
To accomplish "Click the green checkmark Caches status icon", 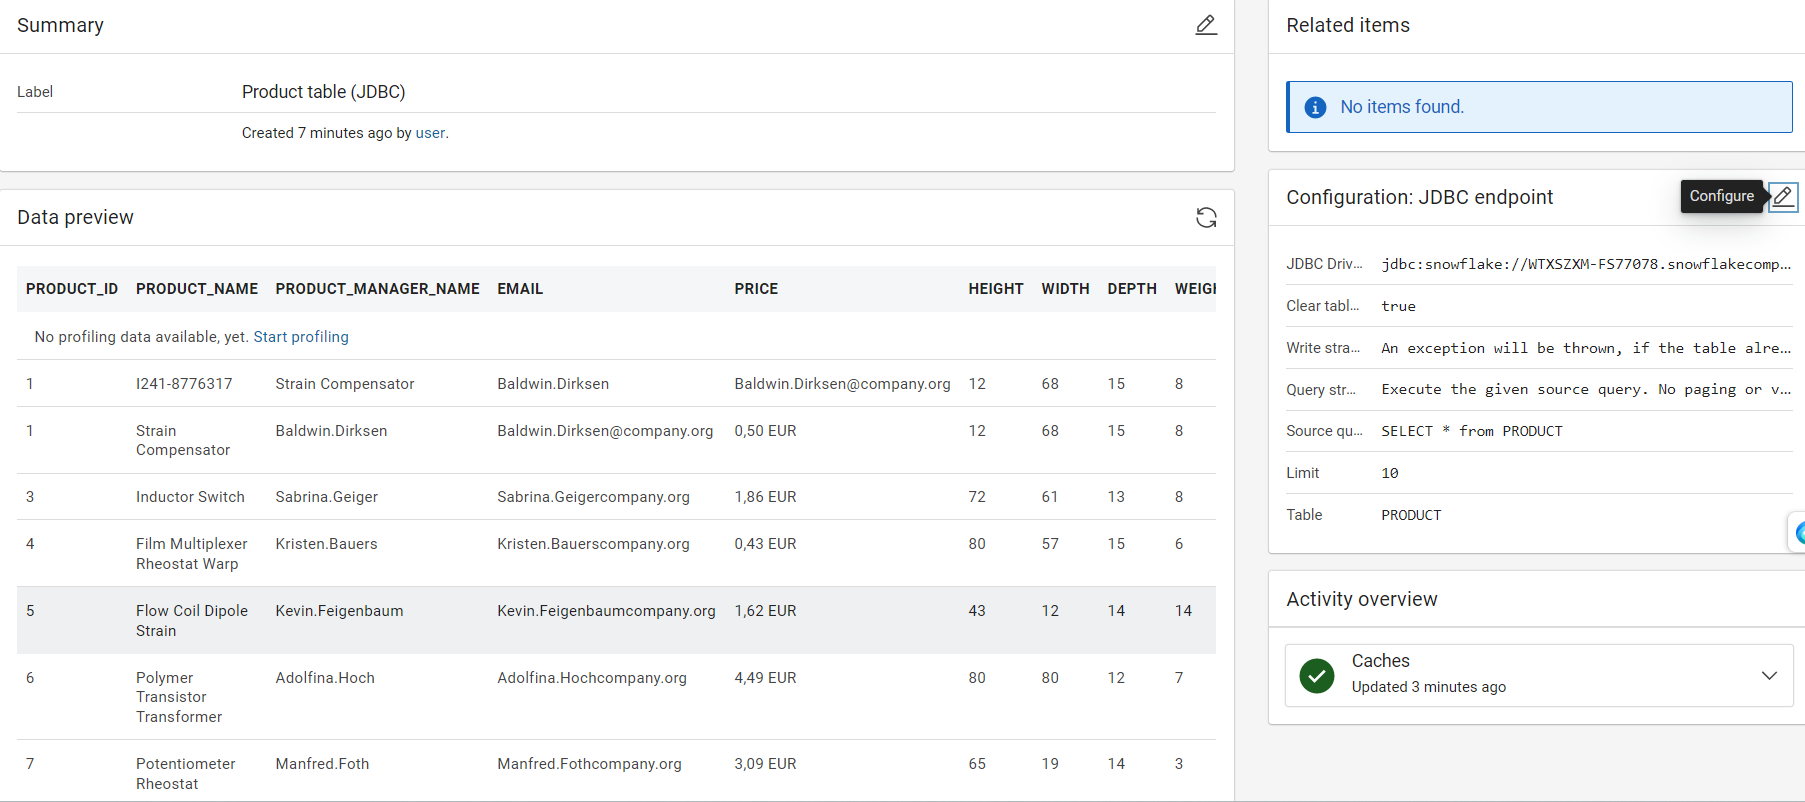I will pyautogui.click(x=1317, y=676).
